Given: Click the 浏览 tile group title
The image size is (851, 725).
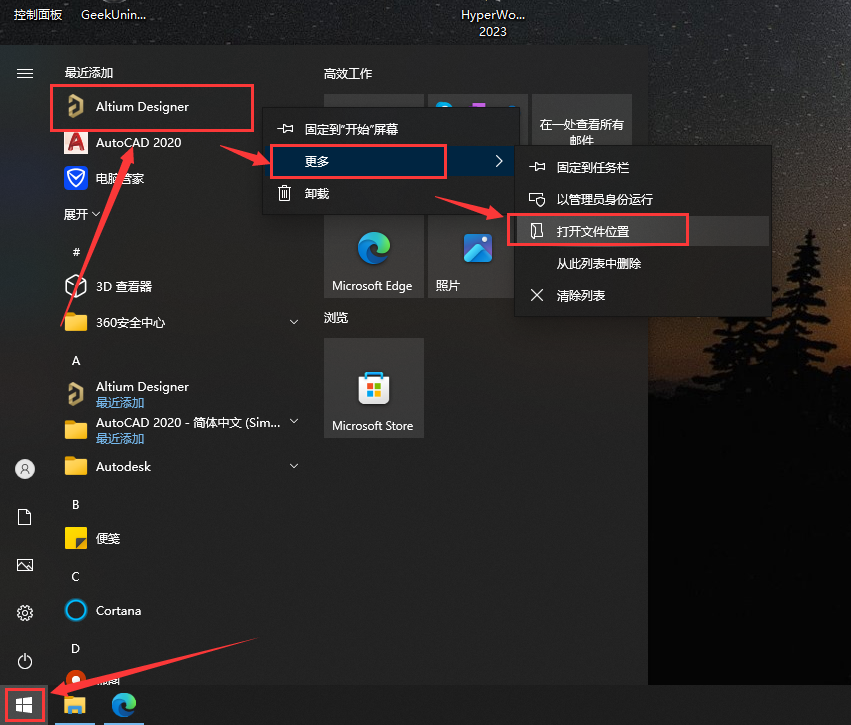Looking at the screenshot, I should tap(336, 317).
